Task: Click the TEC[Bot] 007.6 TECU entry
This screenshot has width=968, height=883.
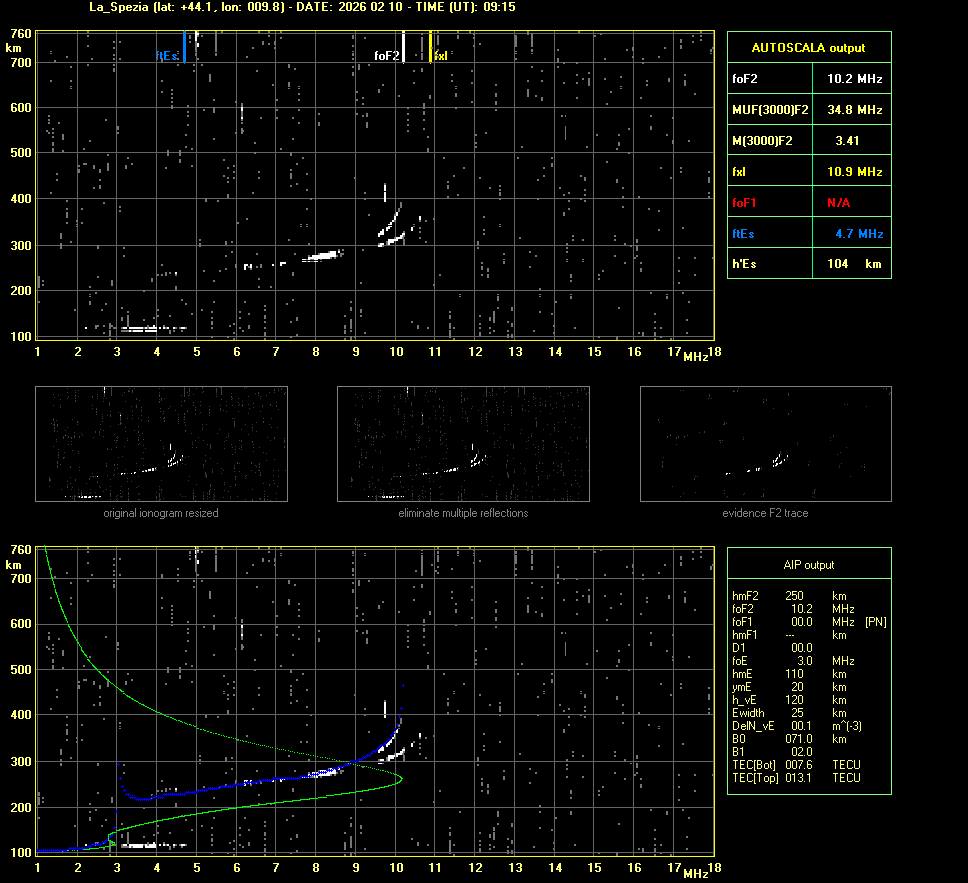Action: point(796,764)
